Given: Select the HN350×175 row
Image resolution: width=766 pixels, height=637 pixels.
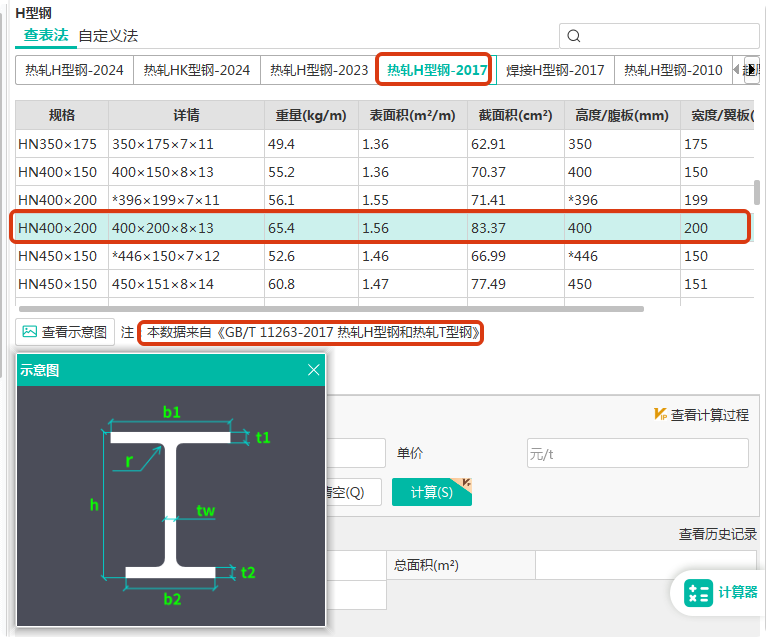Looking at the screenshot, I should pos(384,144).
